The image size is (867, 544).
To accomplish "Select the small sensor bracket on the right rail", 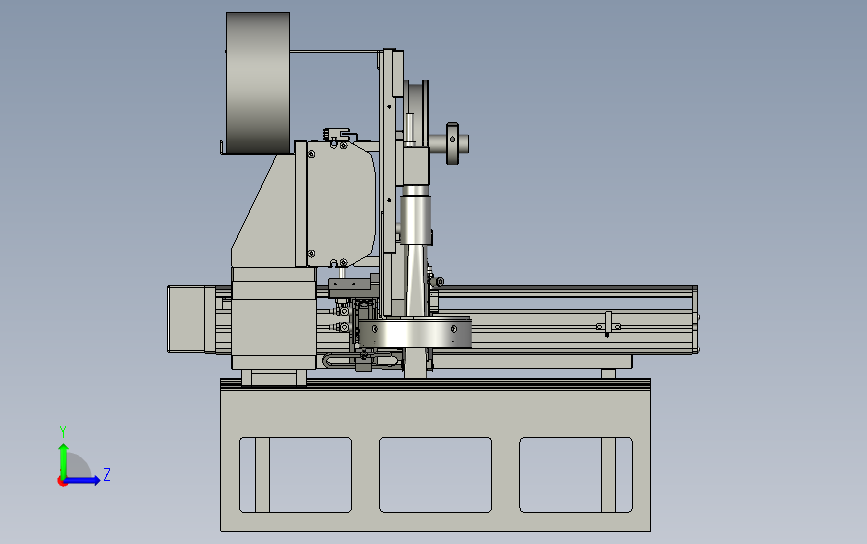I will [608, 325].
